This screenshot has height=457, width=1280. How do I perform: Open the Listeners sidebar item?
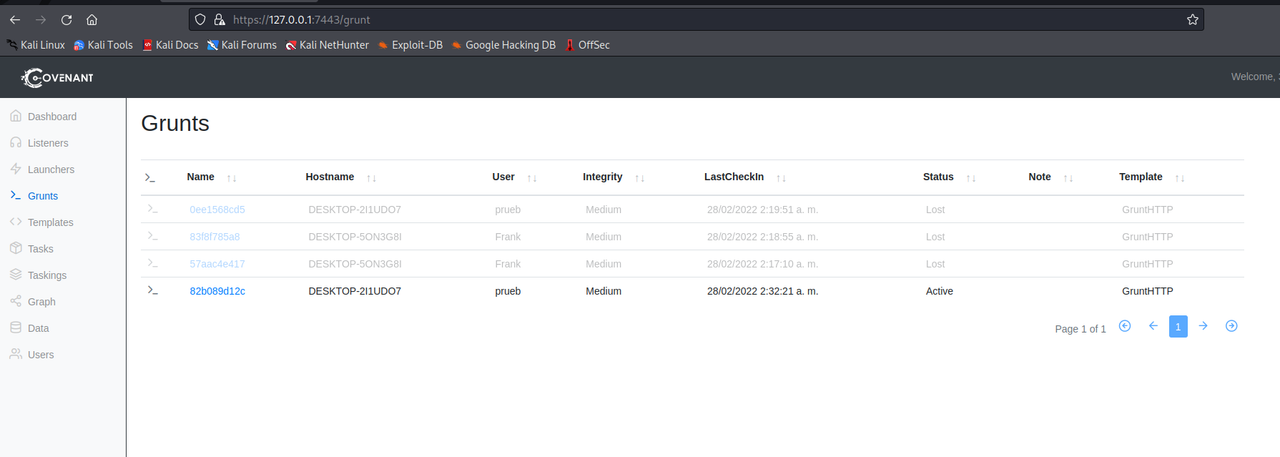[39, 143]
